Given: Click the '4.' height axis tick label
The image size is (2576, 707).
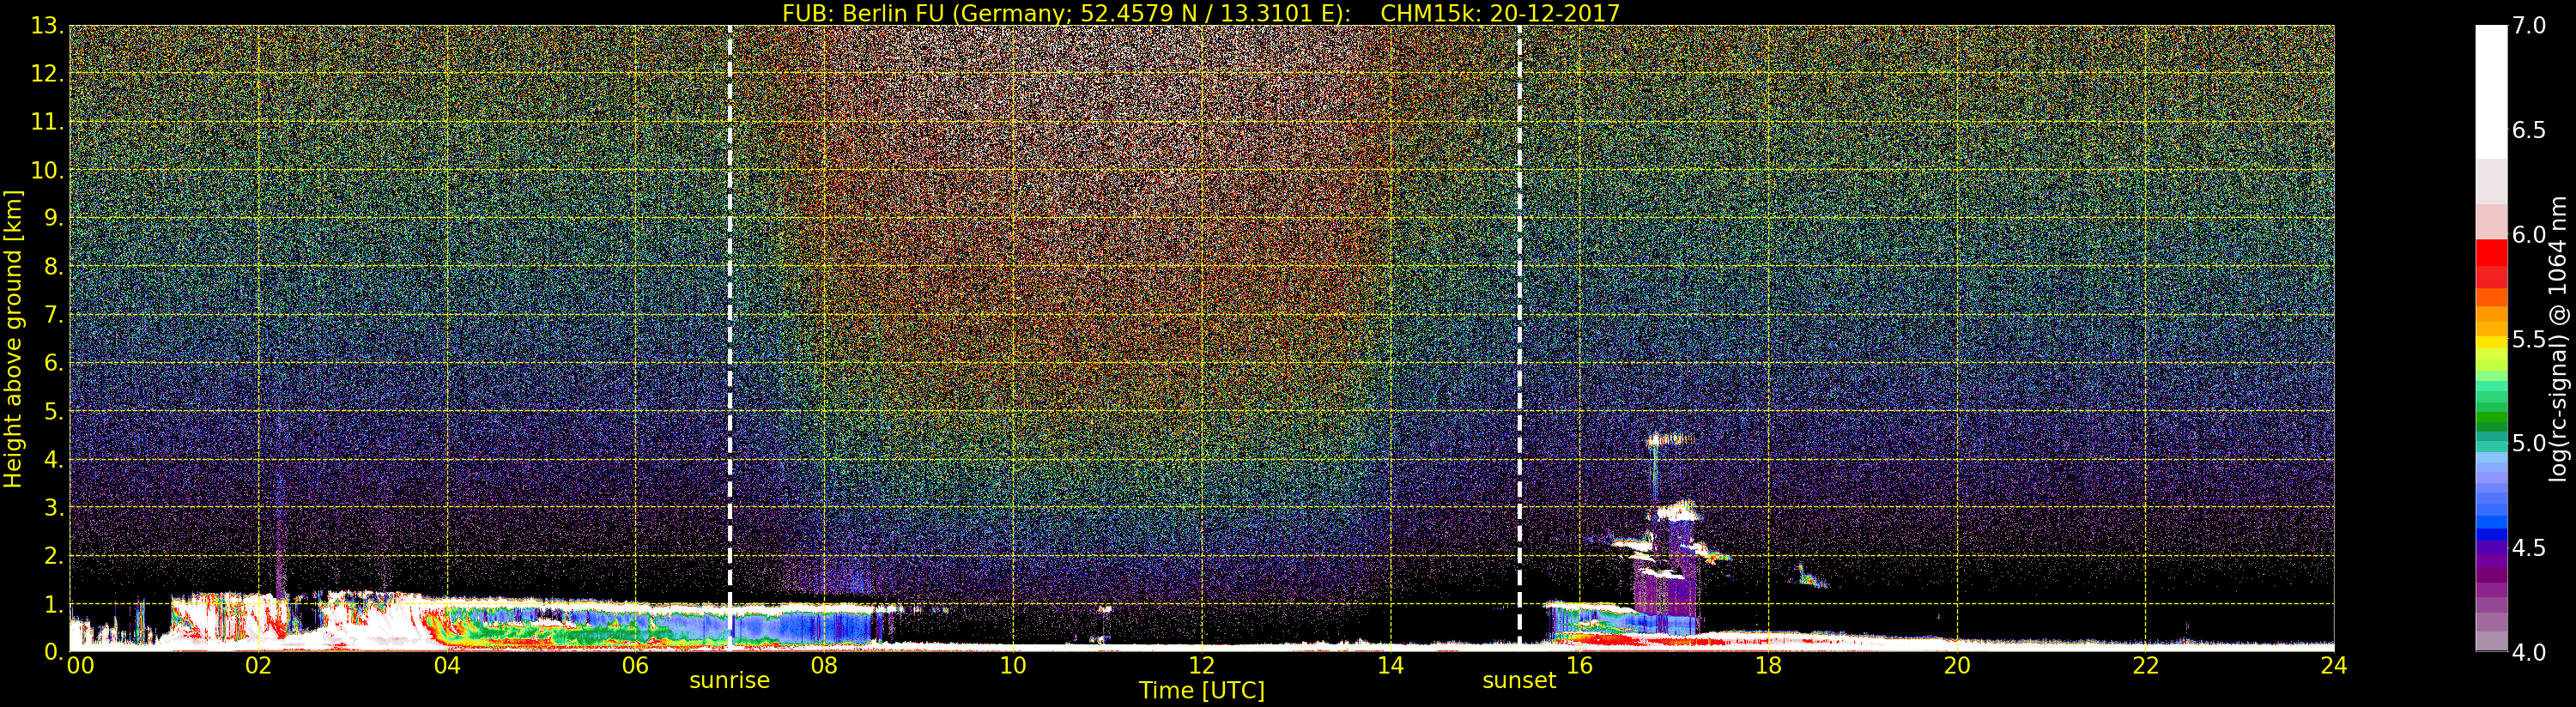Looking at the screenshot, I should click(54, 460).
